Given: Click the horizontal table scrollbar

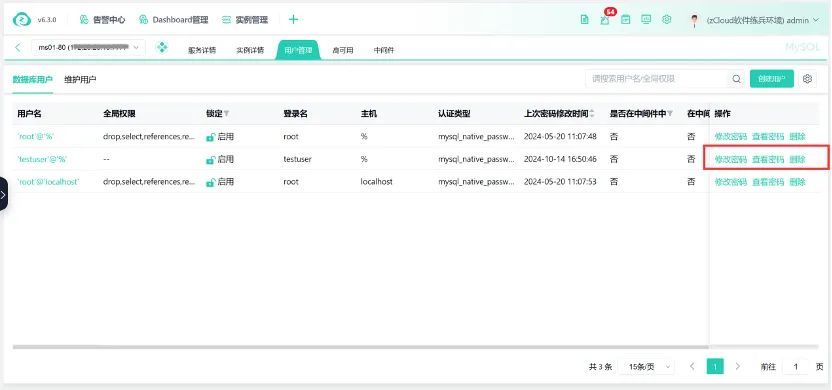Looking at the screenshot, I should tap(361, 347).
